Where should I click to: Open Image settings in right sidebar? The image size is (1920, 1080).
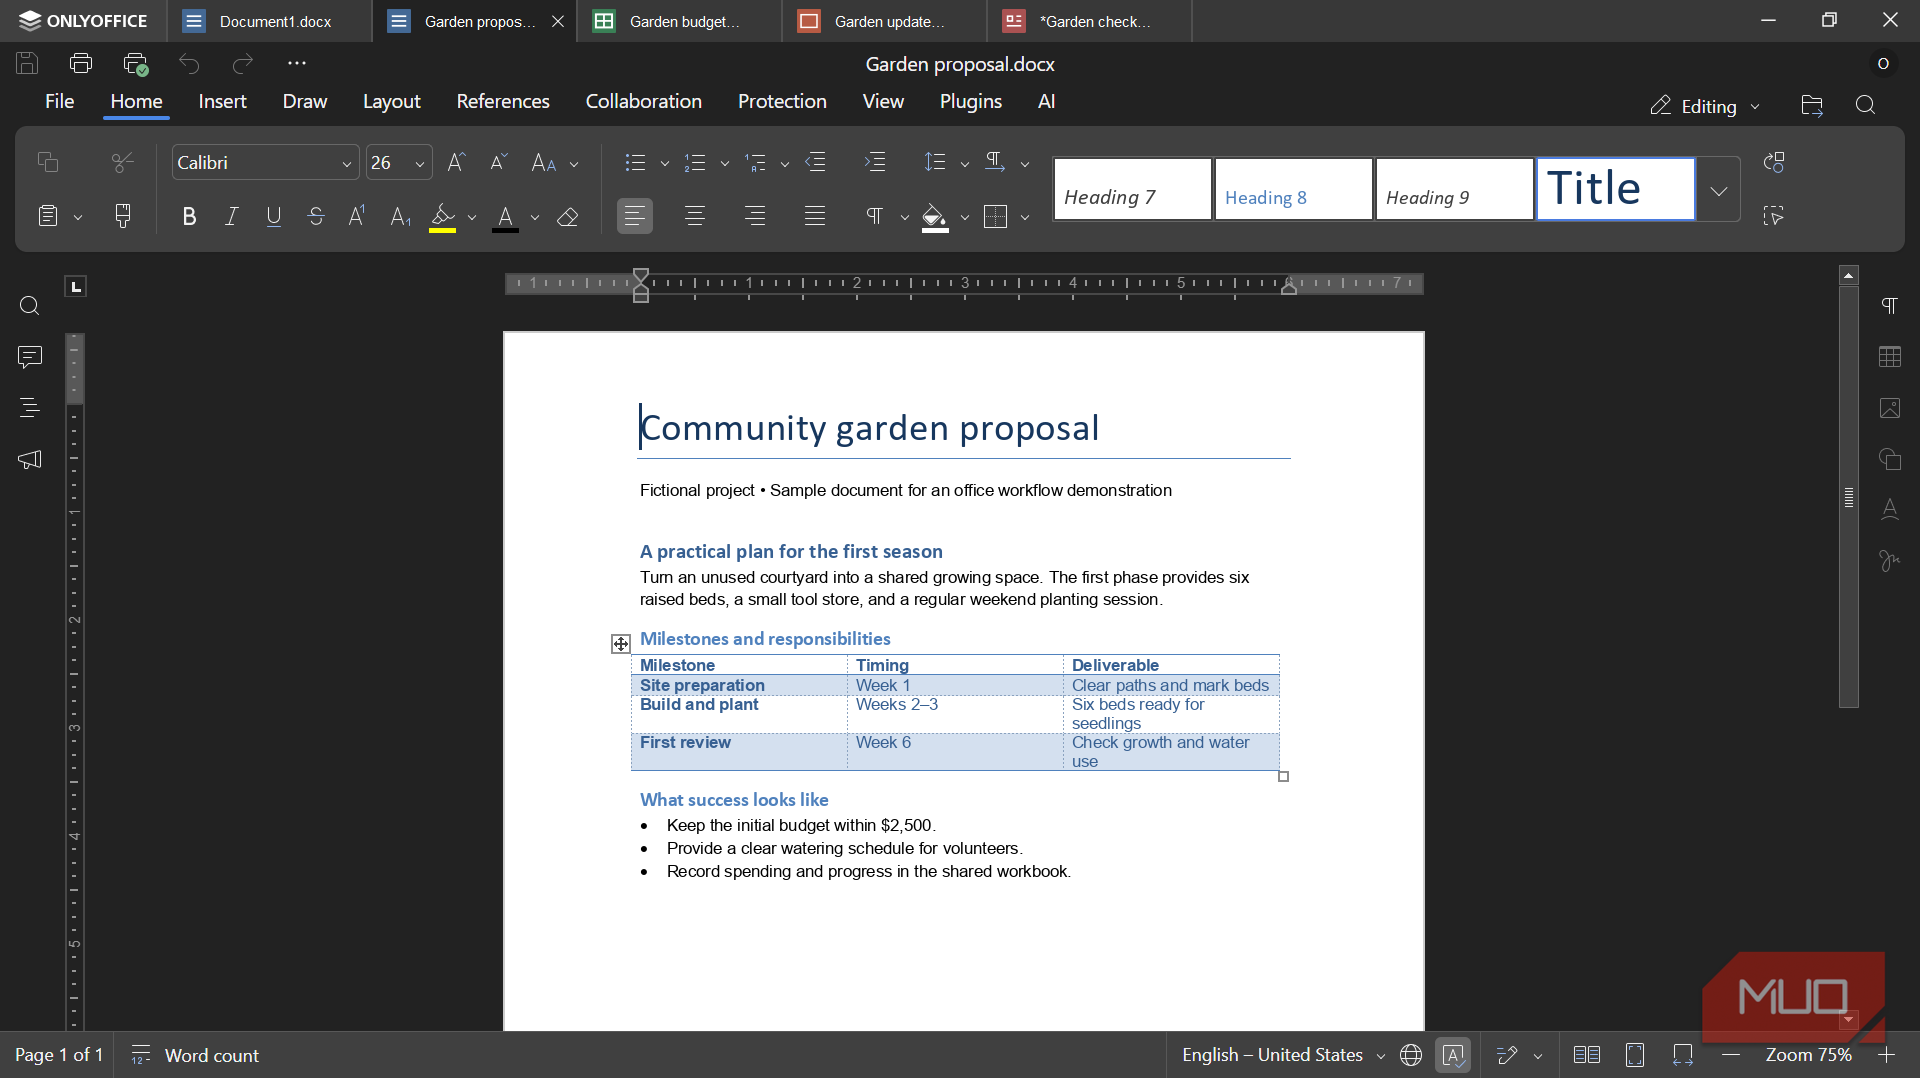tap(1890, 408)
